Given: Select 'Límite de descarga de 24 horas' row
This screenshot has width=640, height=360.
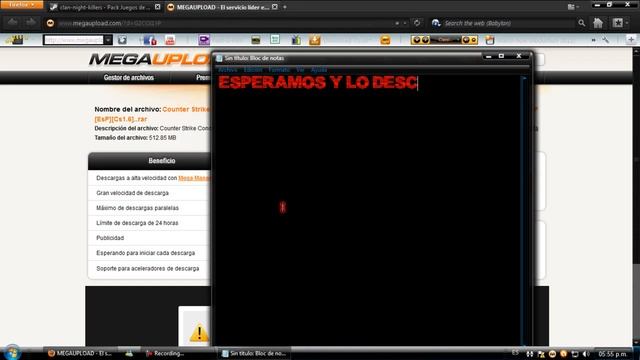Looking at the screenshot, I should tap(149, 223).
